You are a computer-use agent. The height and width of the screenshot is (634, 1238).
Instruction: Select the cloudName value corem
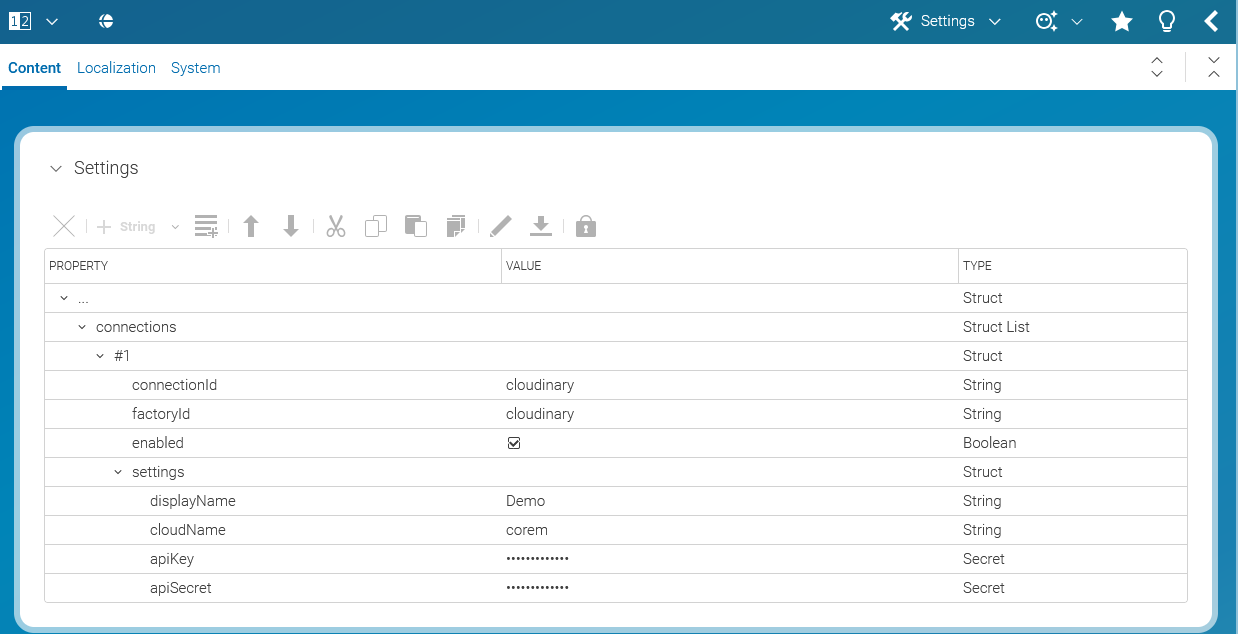527,530
